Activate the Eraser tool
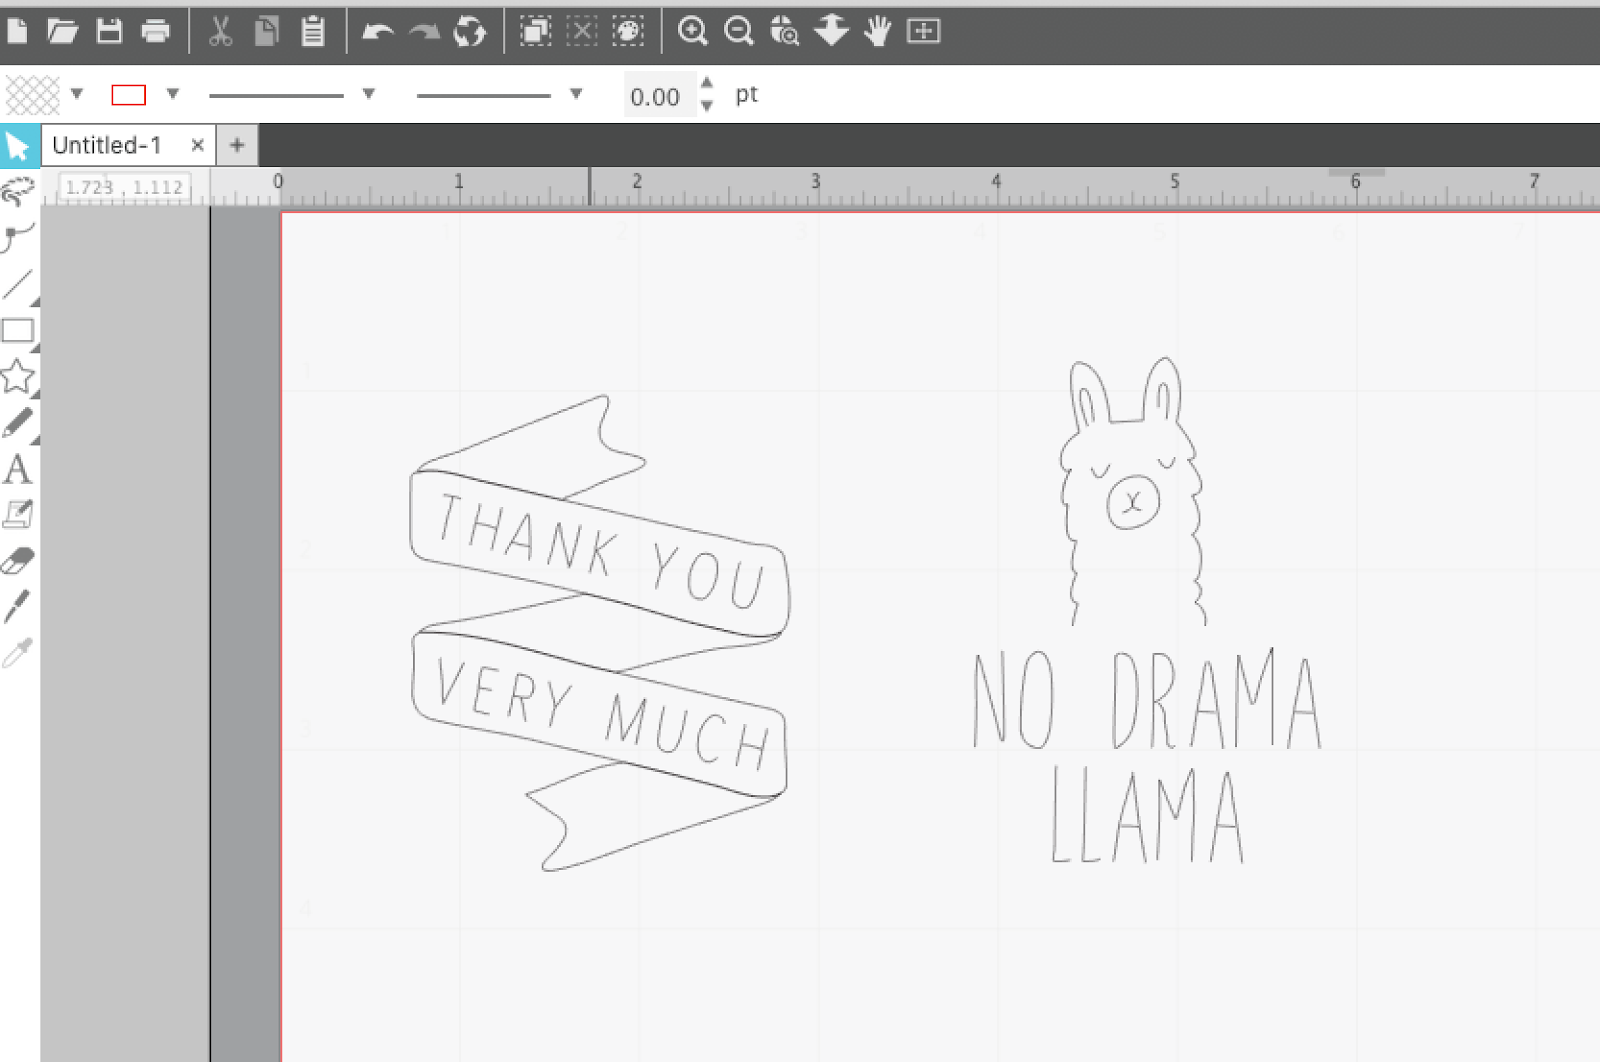This screenshot has width=1600, height=1062. pos(16,558)
